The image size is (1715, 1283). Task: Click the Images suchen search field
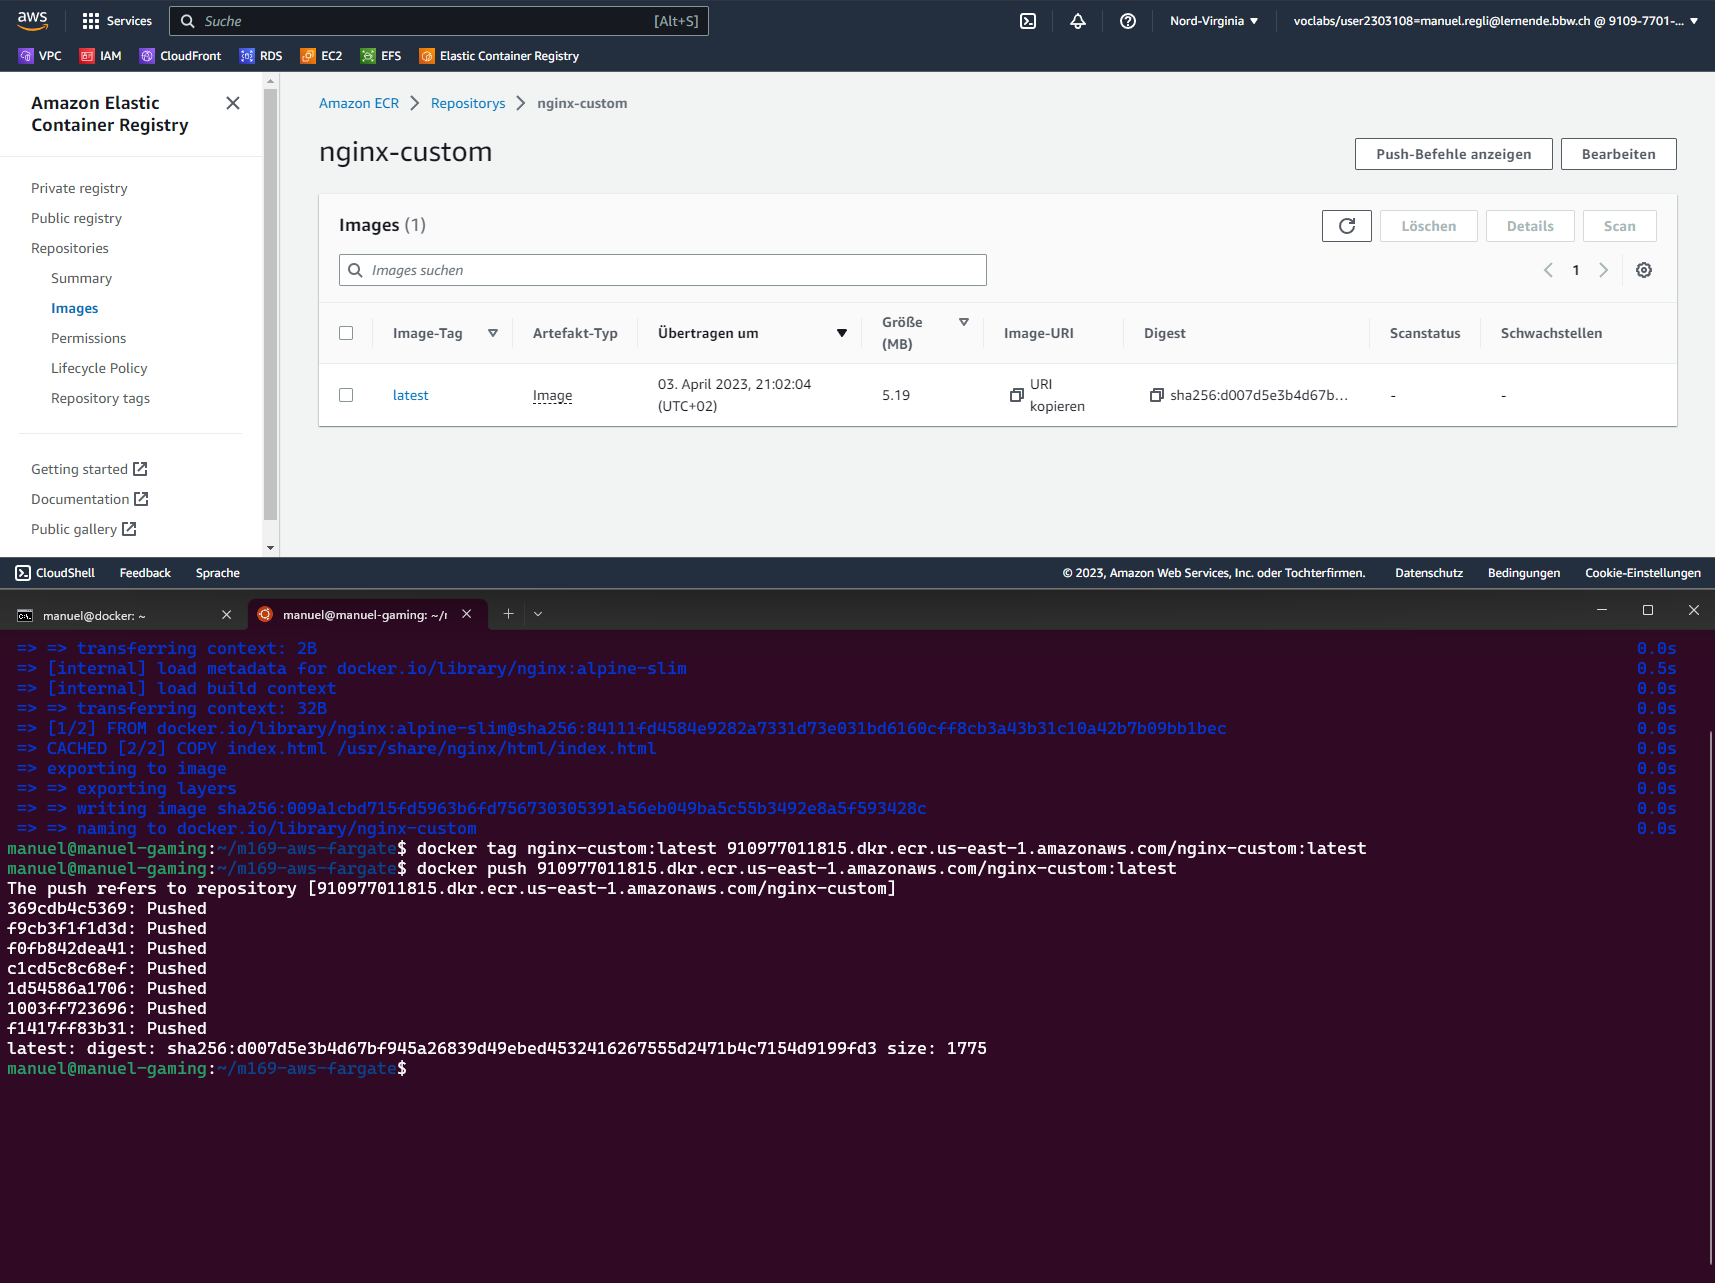pos(662,270)
